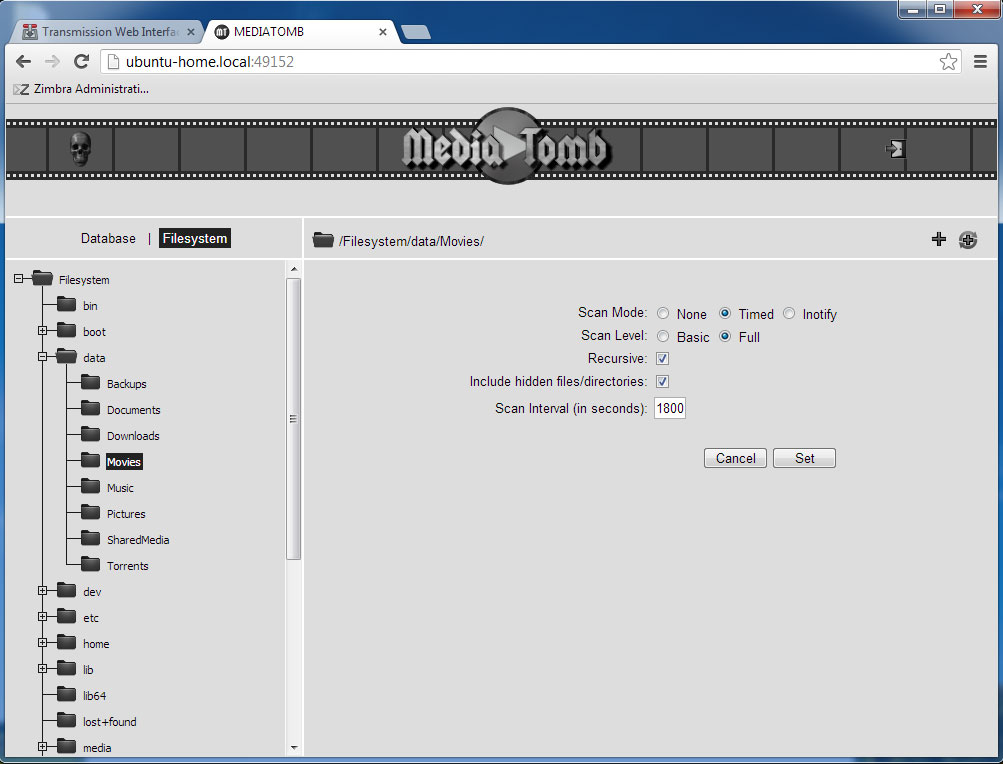Image resolution: width=1003 pixels, height=764 pixels.
Task: Click the tree panel scrollbar thumb
Action: (293, 419)
